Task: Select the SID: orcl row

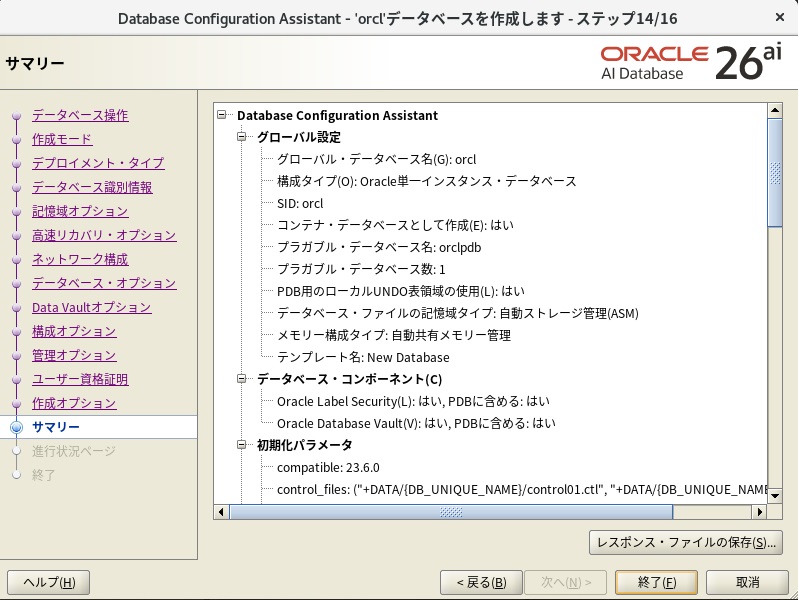Action: point(300,204)
